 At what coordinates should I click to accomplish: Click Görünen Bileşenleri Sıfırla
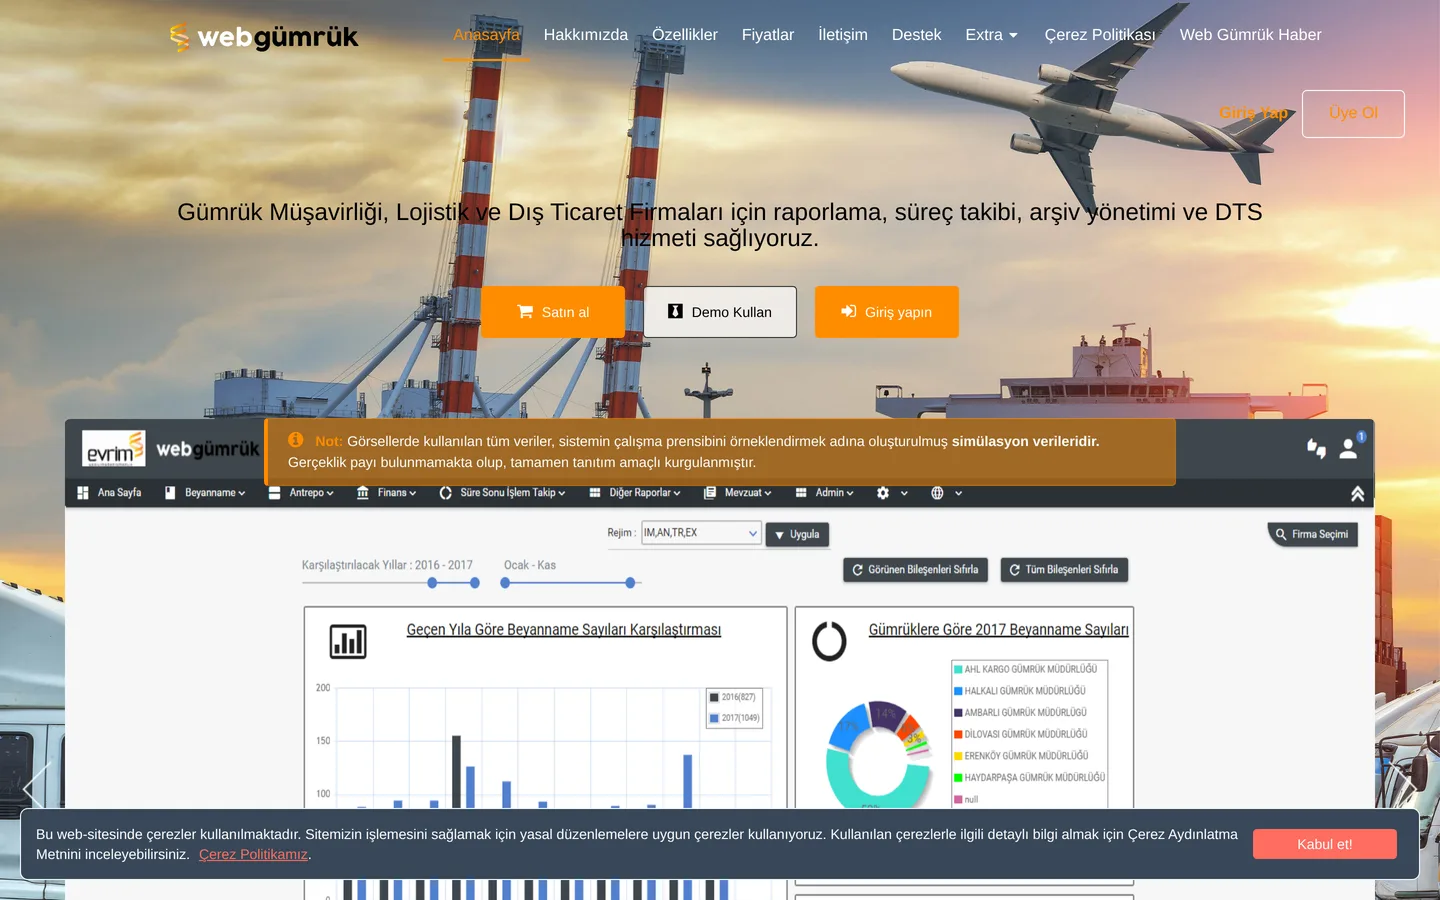click(915, 570)
